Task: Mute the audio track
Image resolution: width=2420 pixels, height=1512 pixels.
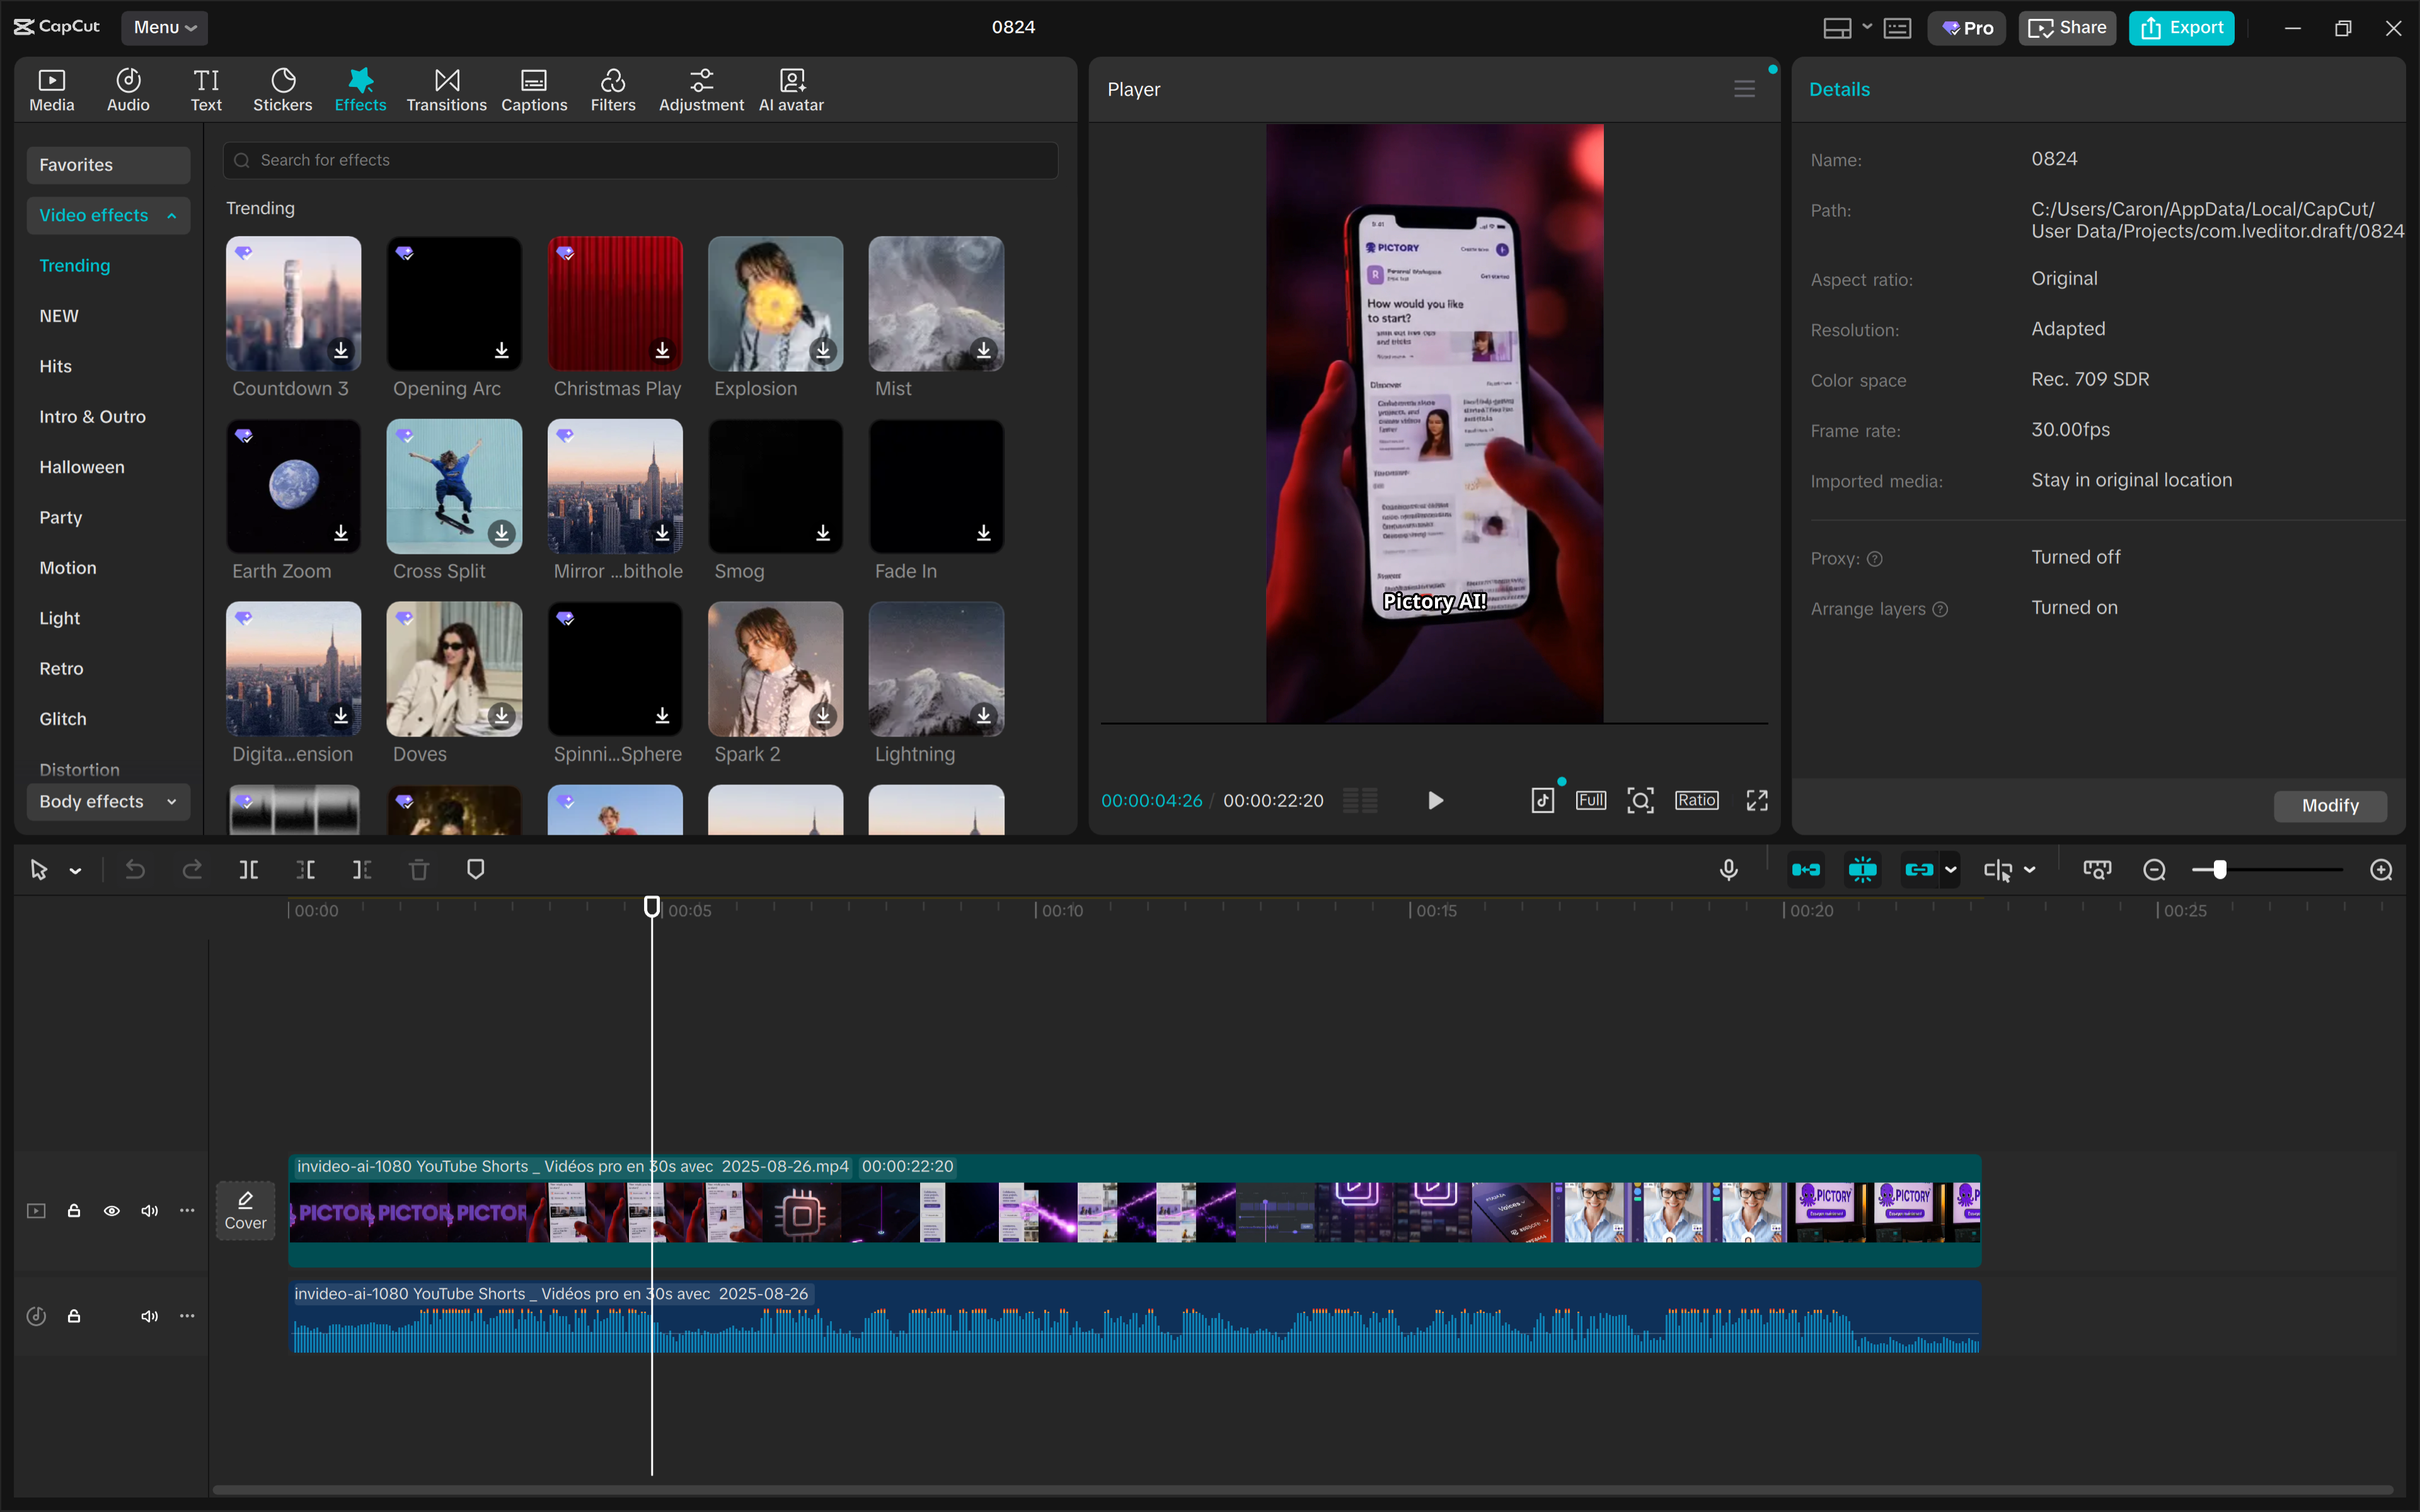Action: click(149, 1315)
